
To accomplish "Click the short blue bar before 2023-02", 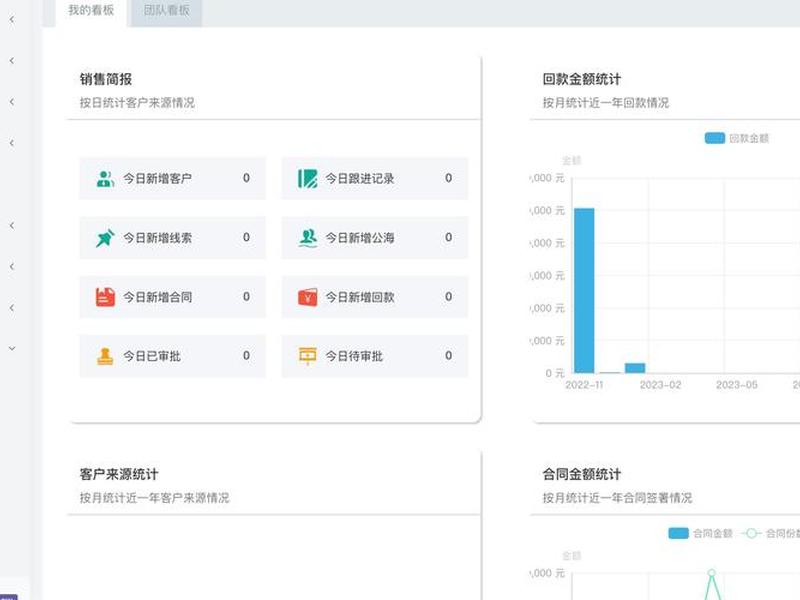I will coord(635,368).
